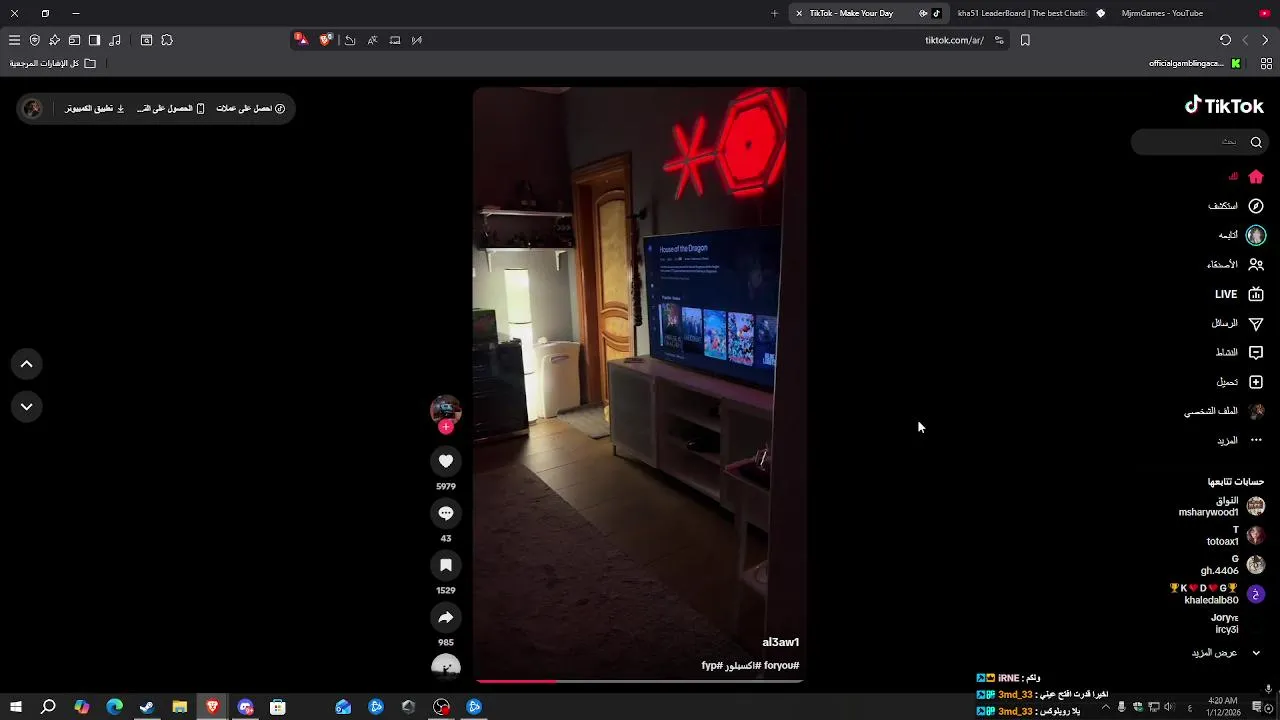Share the video with the arrow icon
This screenshot has height=720, width=1280.
tap(446, 617)
